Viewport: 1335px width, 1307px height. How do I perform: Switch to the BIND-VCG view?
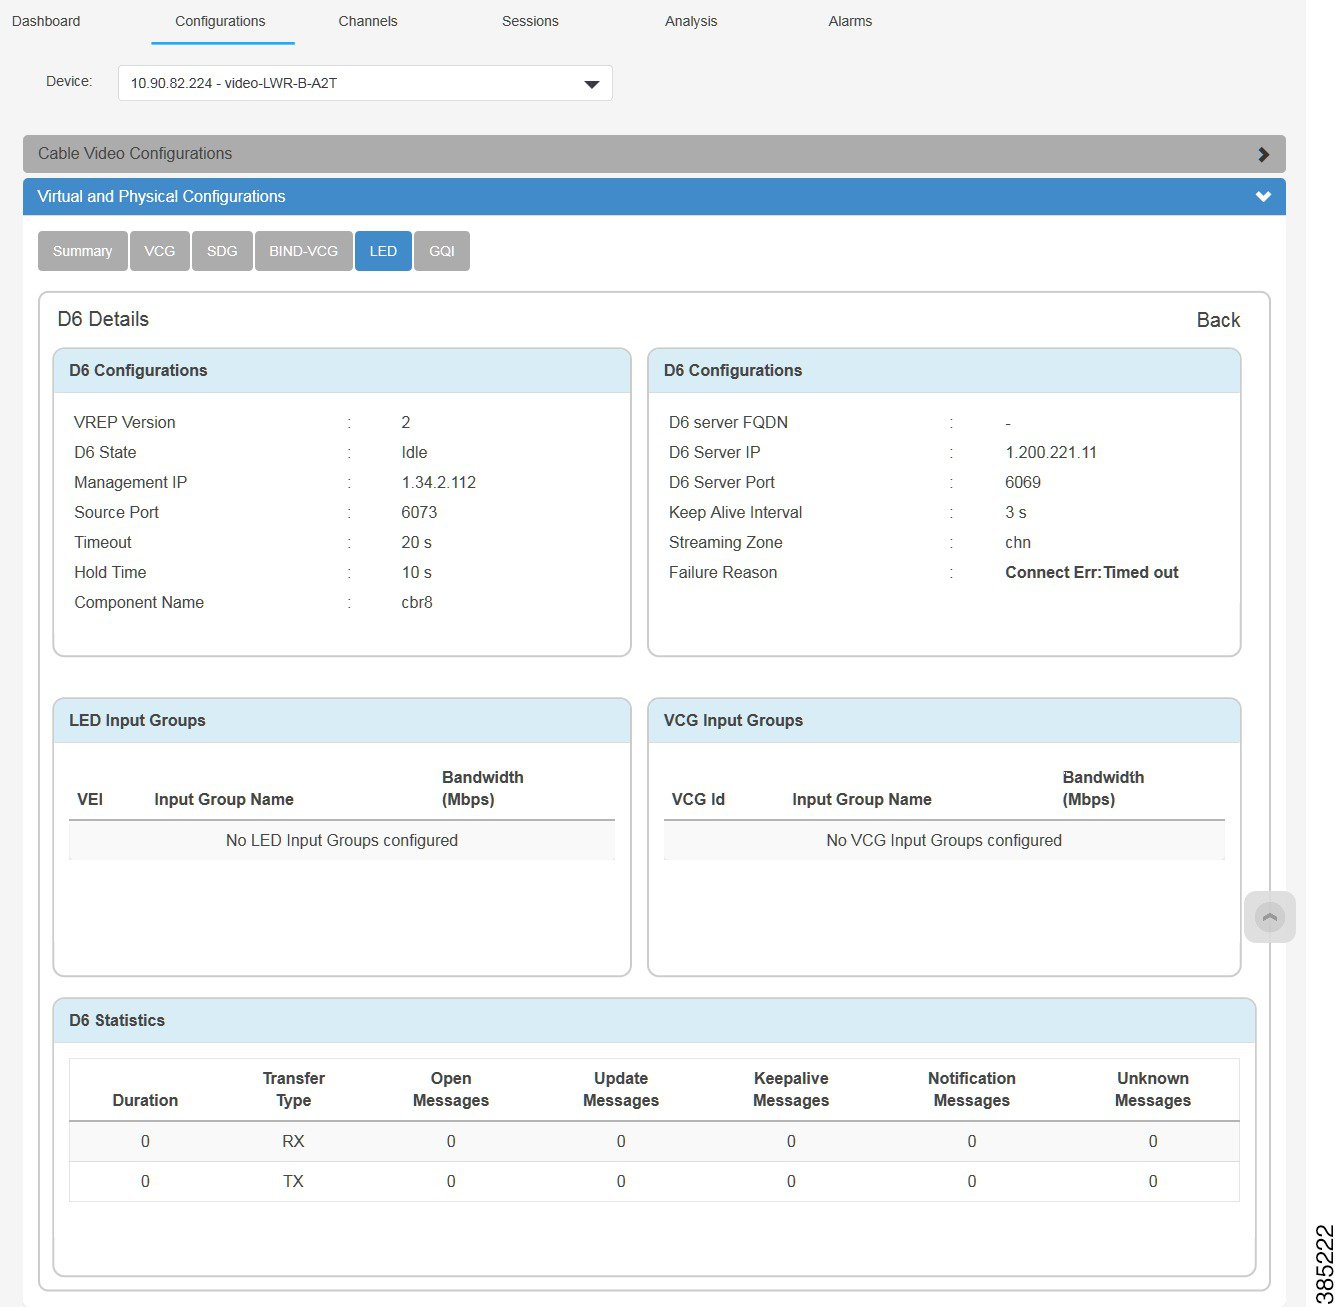click(x=303, y=250)
